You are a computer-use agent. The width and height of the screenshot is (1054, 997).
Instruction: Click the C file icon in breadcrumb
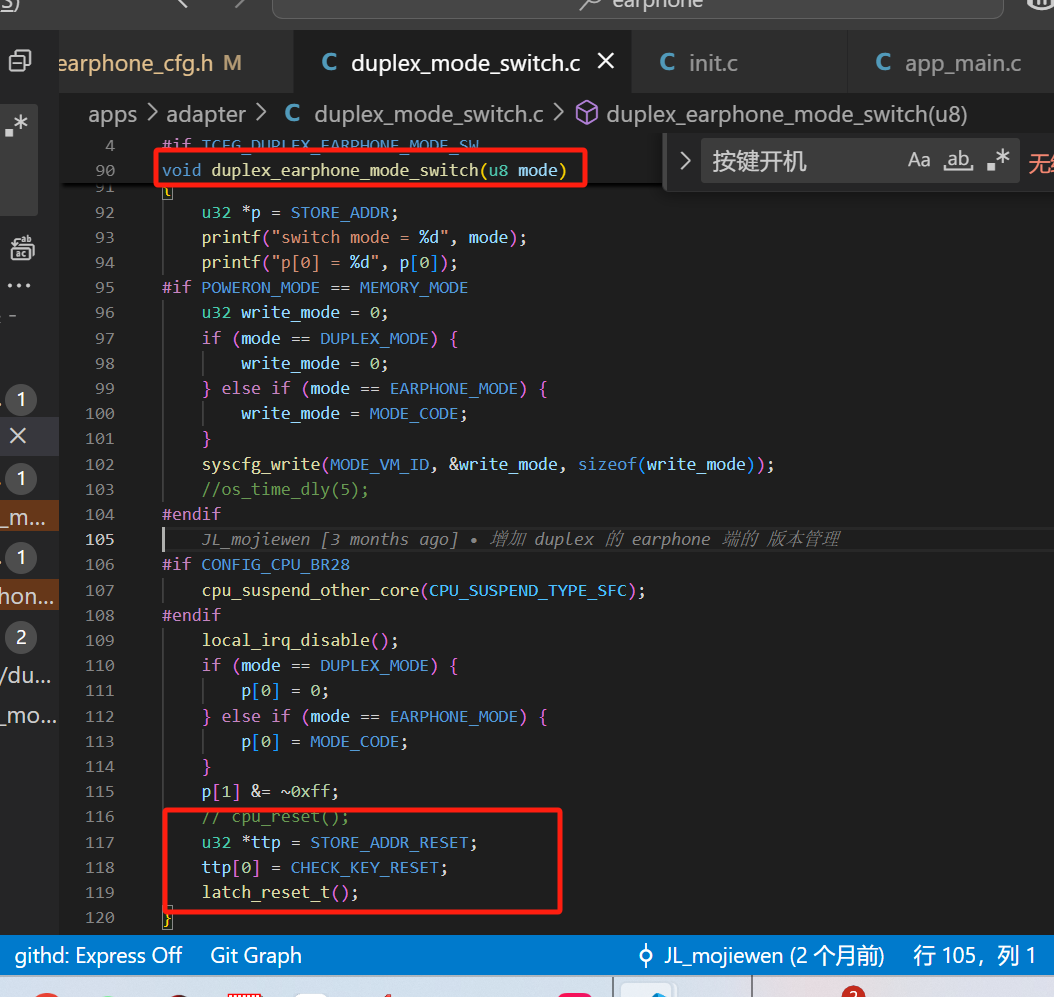pyautogui.click(x=292, y=113)
